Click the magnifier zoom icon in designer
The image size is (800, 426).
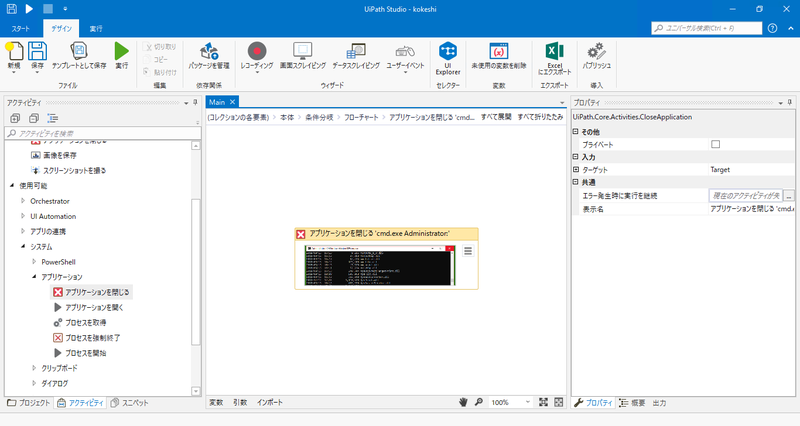(479, 402)
